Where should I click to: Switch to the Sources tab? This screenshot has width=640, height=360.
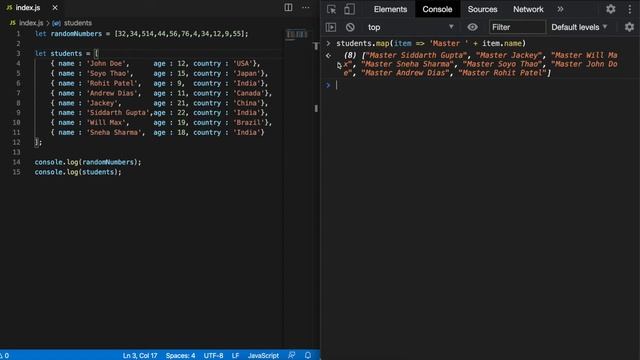(x=482, y=9)
